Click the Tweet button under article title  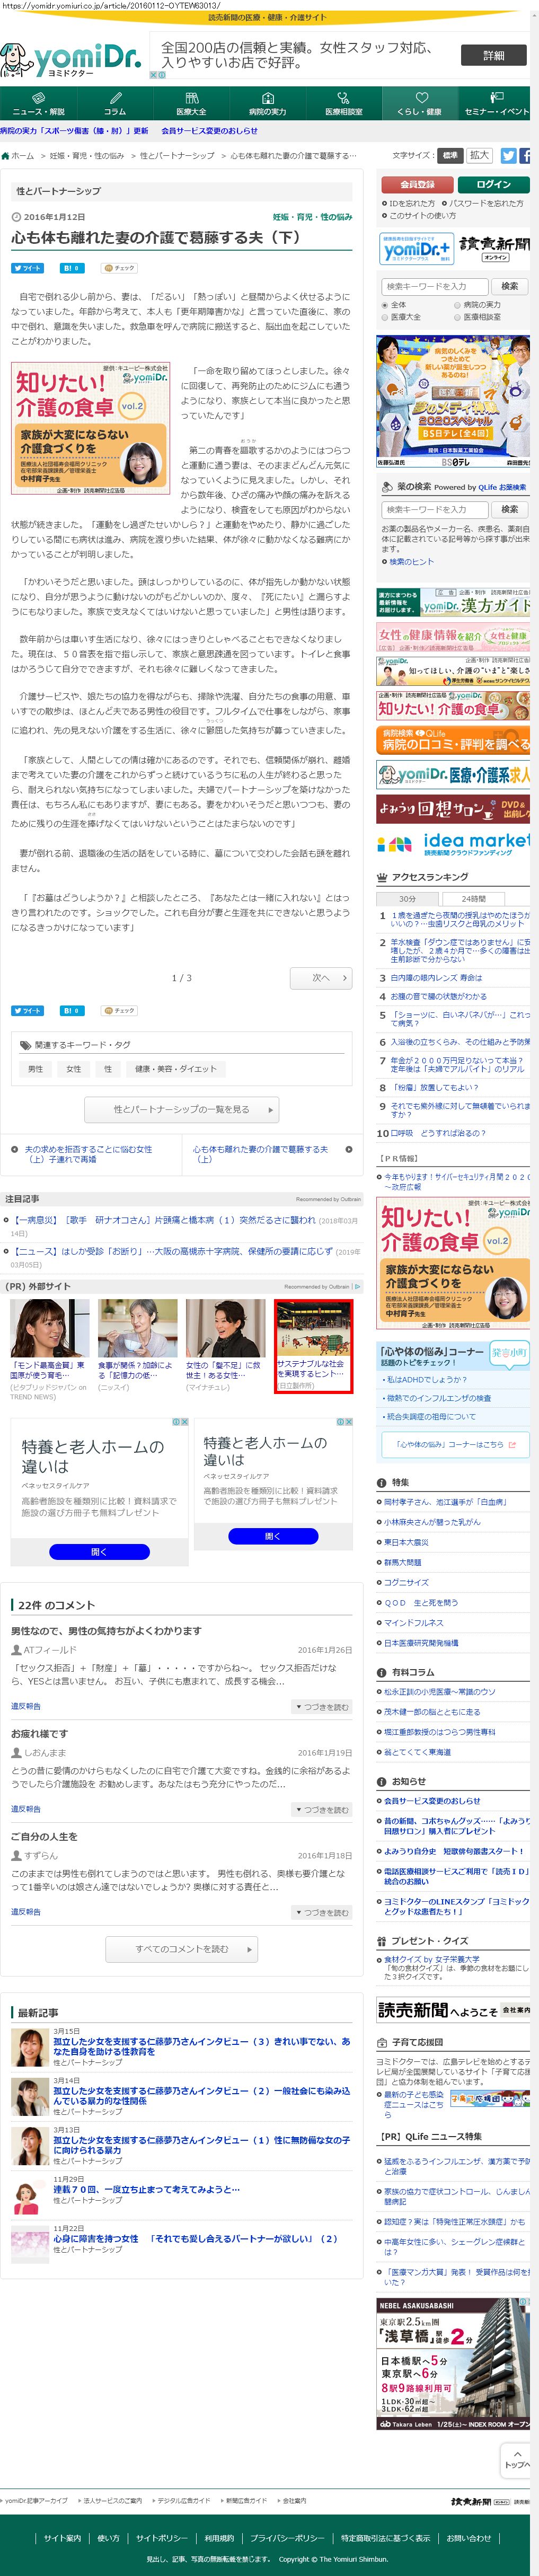point(28,268)
